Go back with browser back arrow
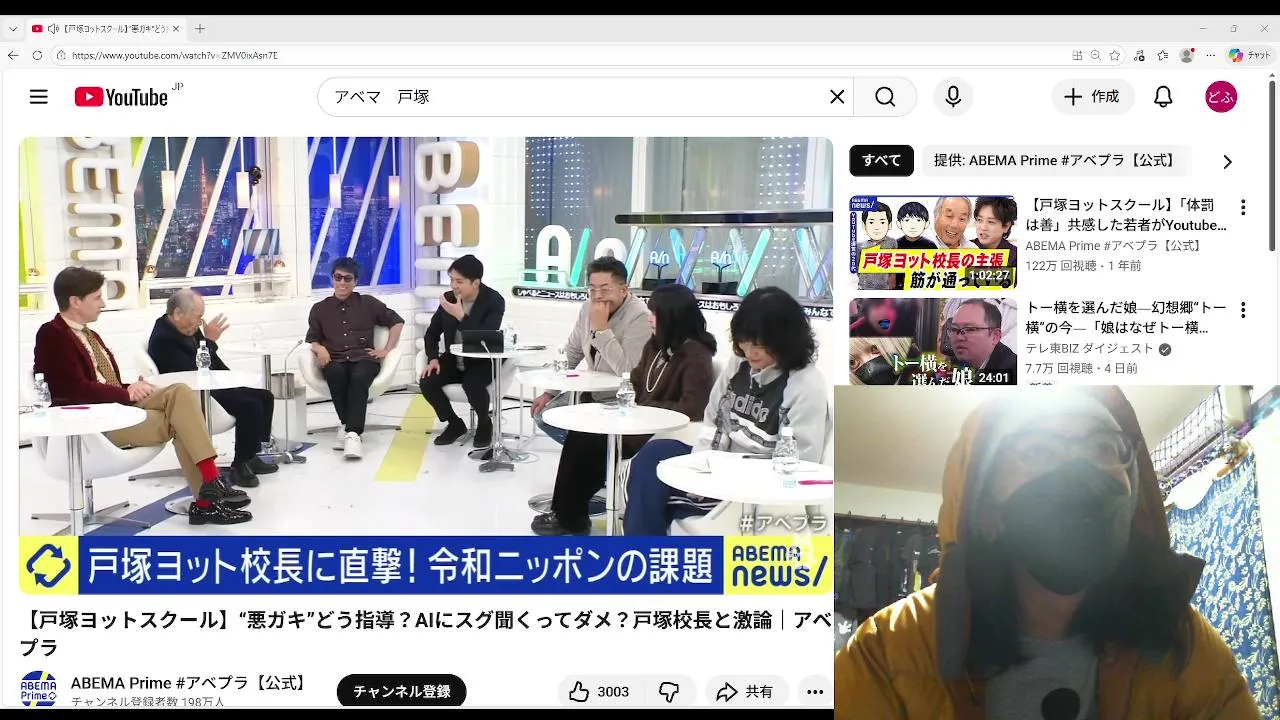1280x720 pixels. tap(13, 55)
